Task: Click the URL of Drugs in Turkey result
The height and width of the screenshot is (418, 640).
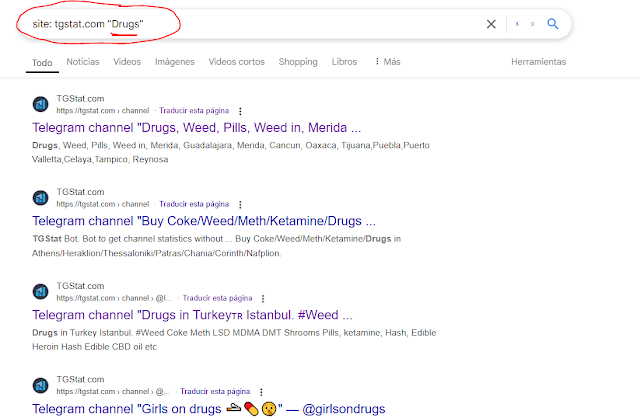Action: tap(114, 298)
